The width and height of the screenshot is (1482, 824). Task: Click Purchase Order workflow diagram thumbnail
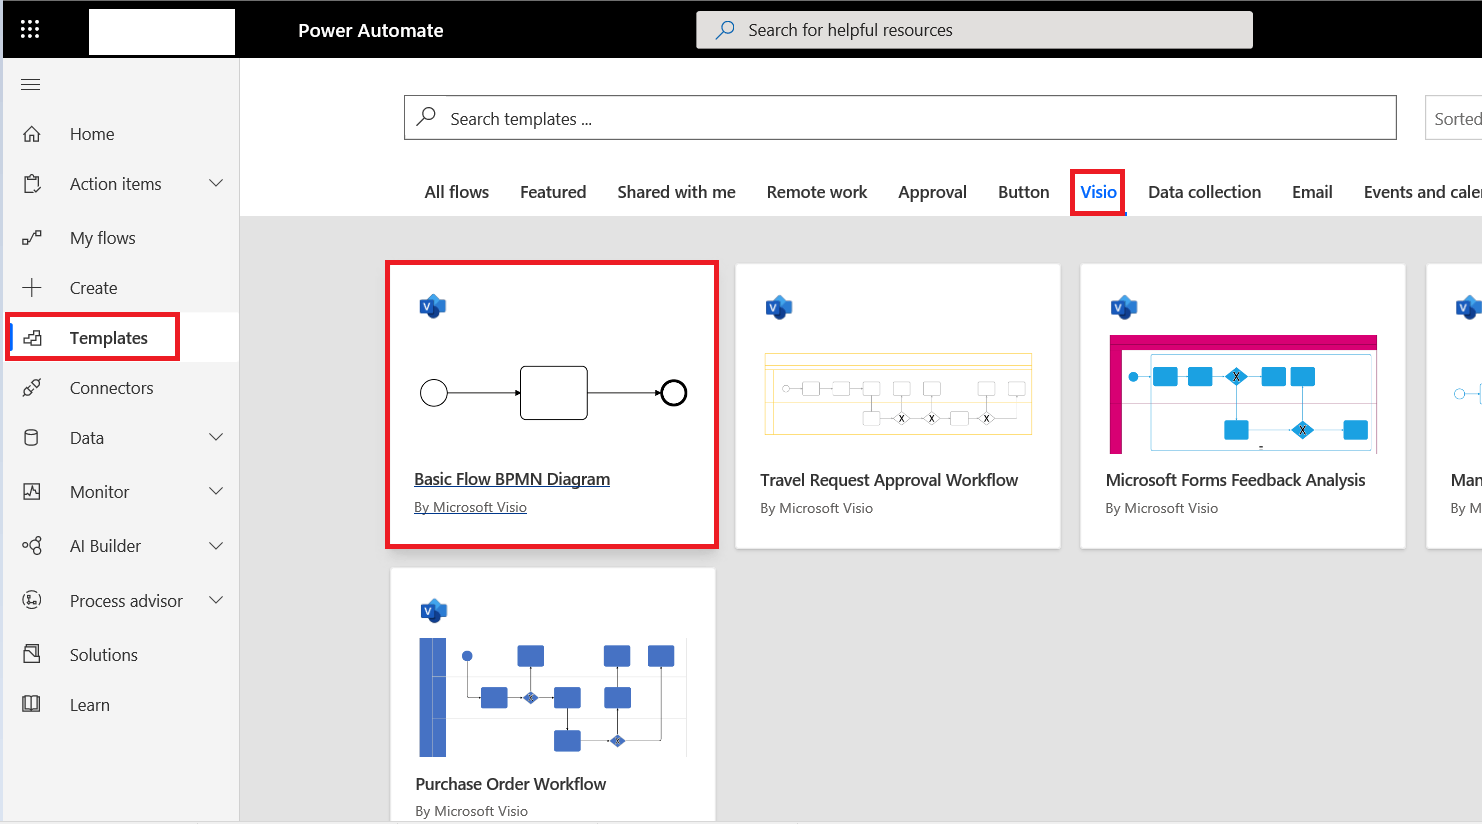point(553,697)
